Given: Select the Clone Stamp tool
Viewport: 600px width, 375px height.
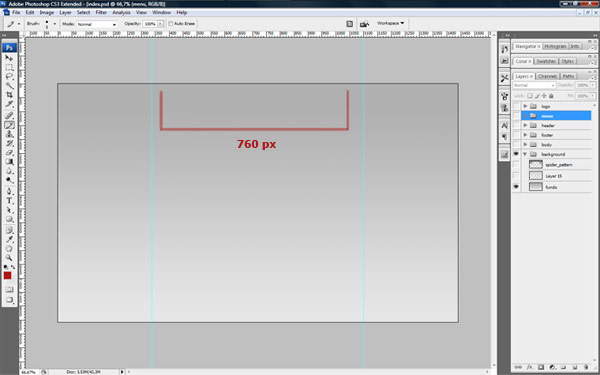Looking at the screenshot, I should click(9, 134).
